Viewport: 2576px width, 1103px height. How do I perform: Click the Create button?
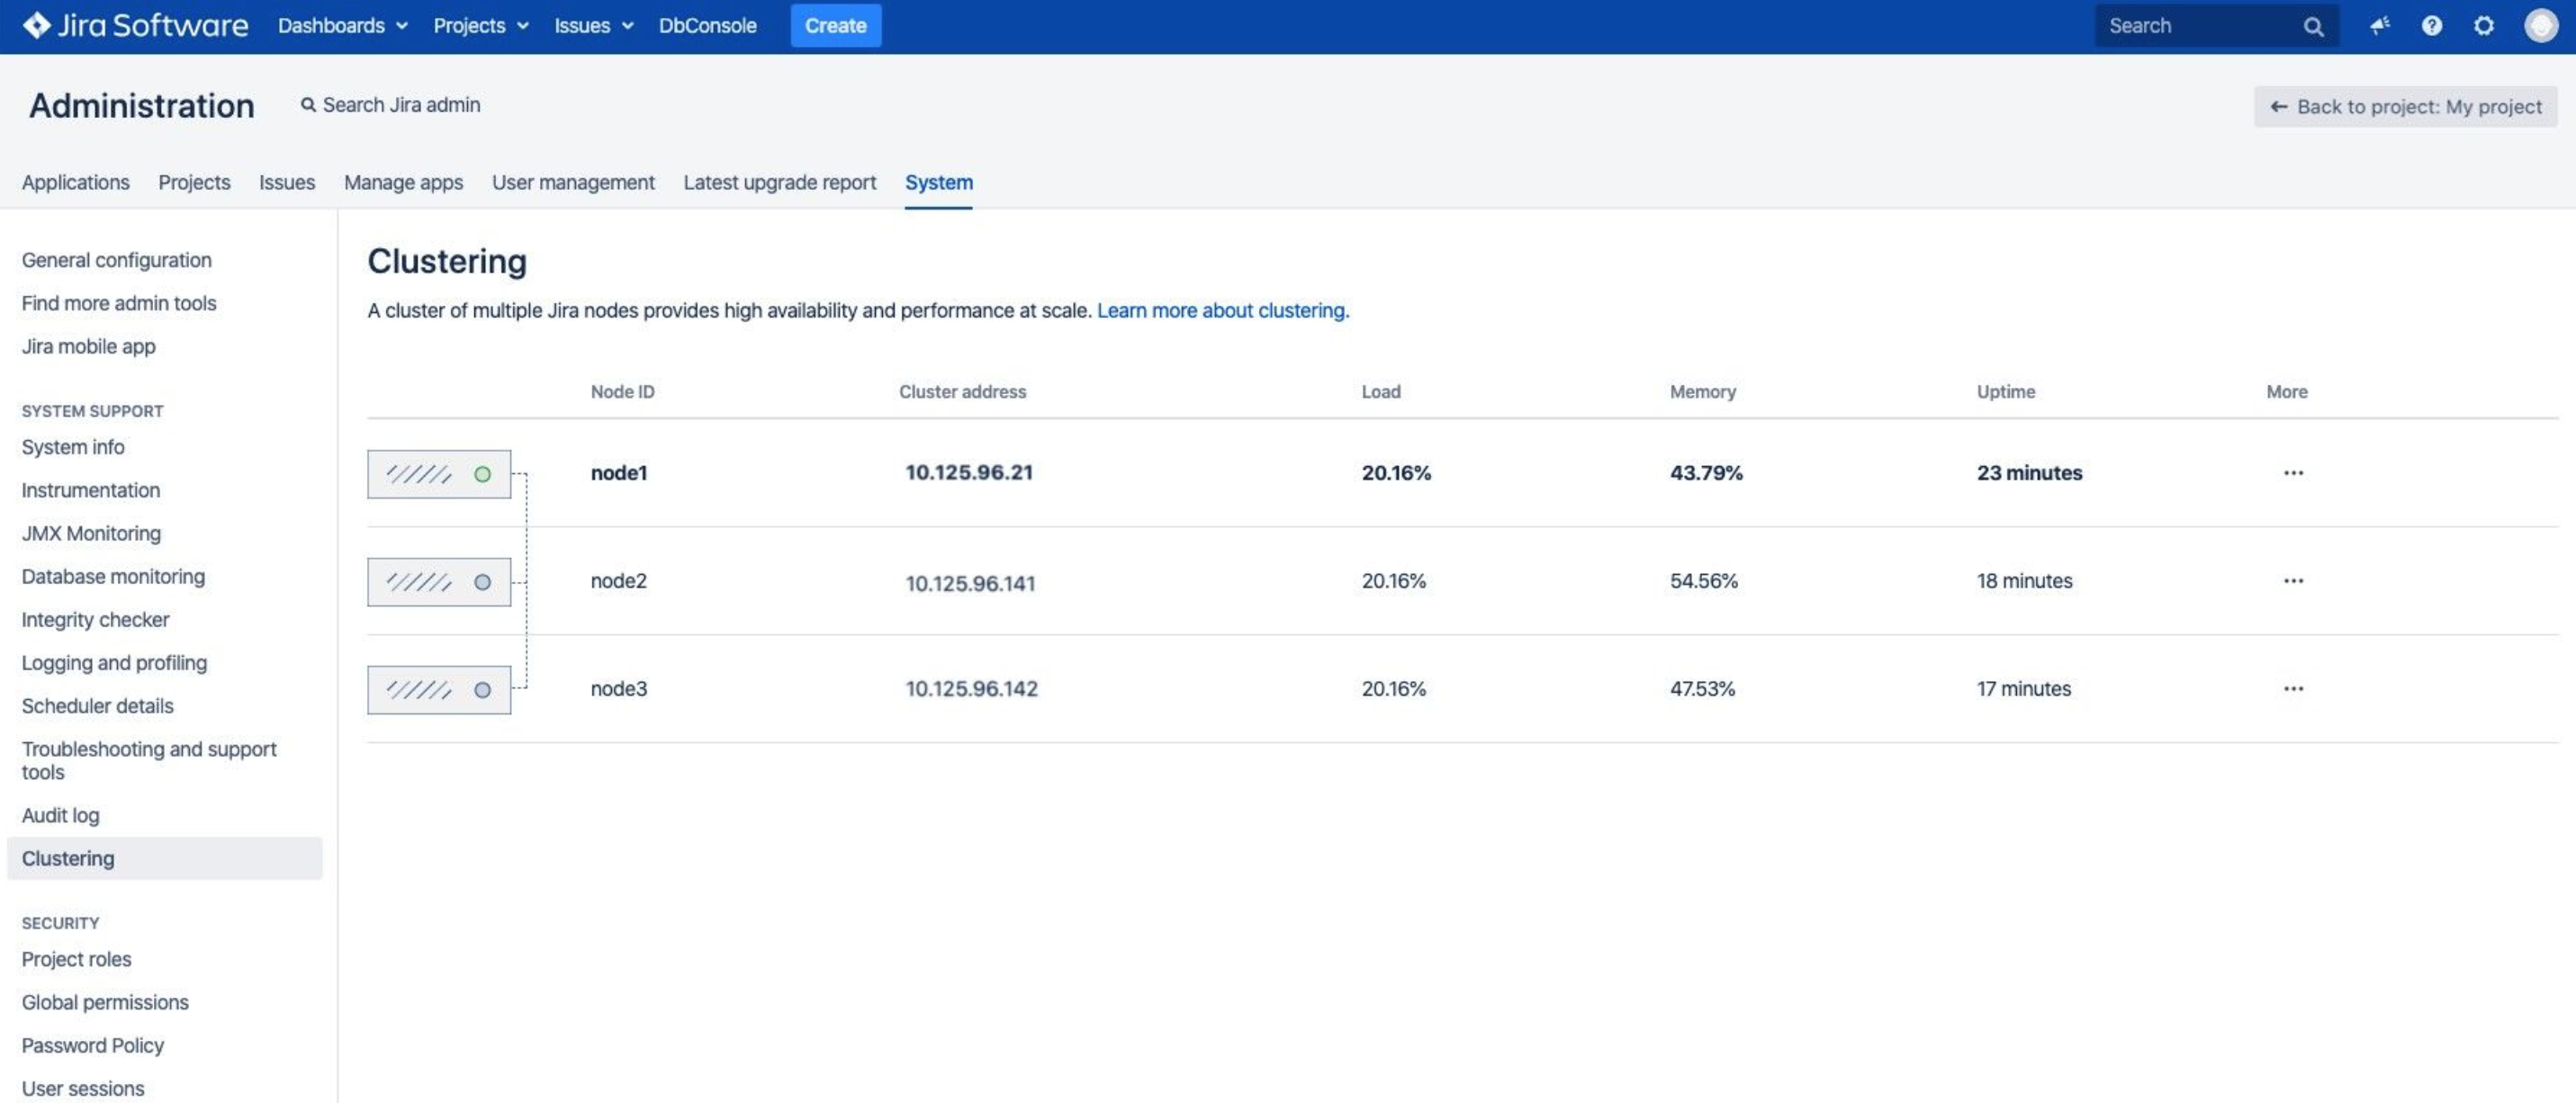[835, 26]
